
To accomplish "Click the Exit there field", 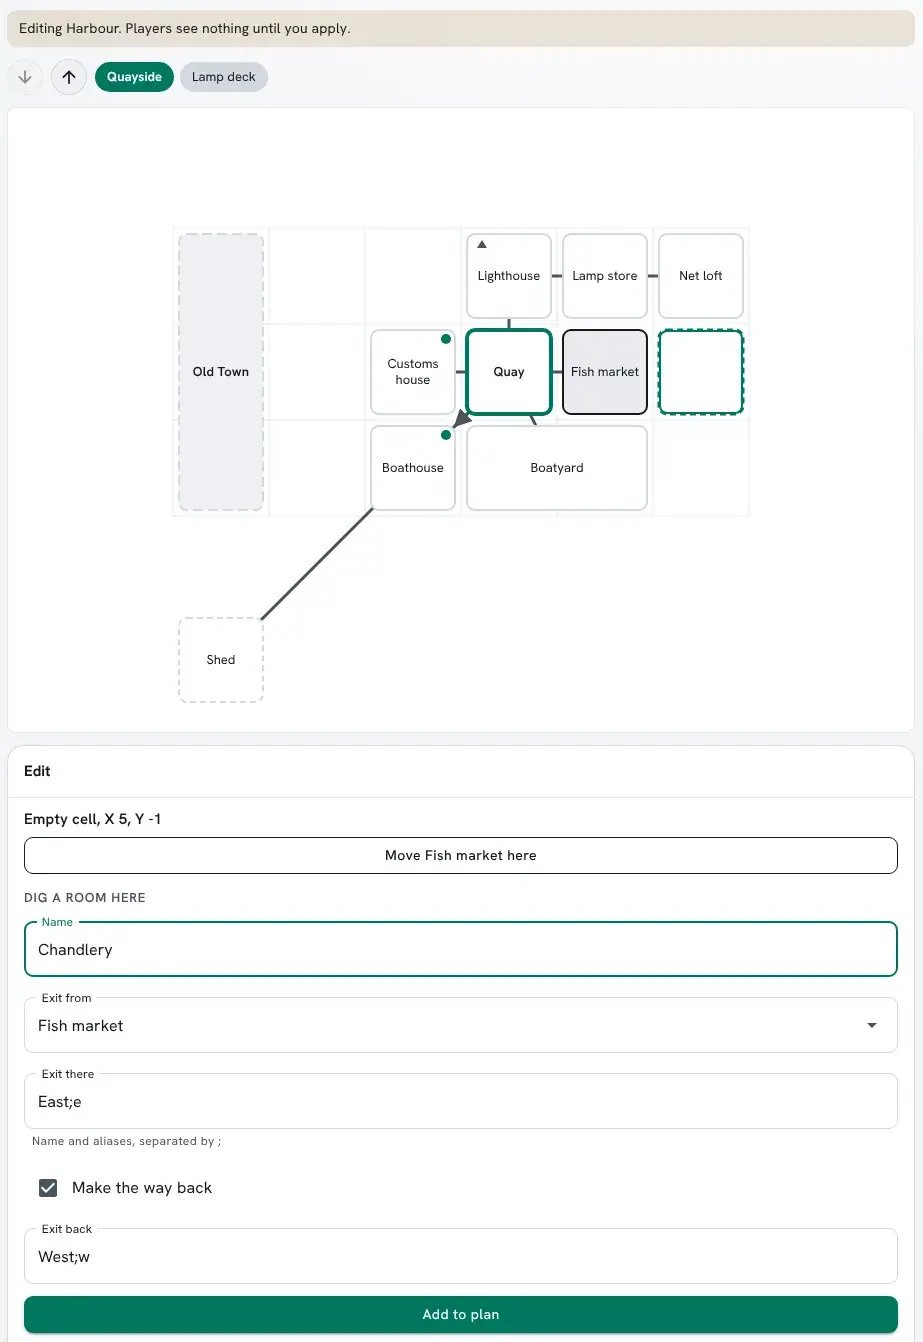I will [x=461, y=1101].
